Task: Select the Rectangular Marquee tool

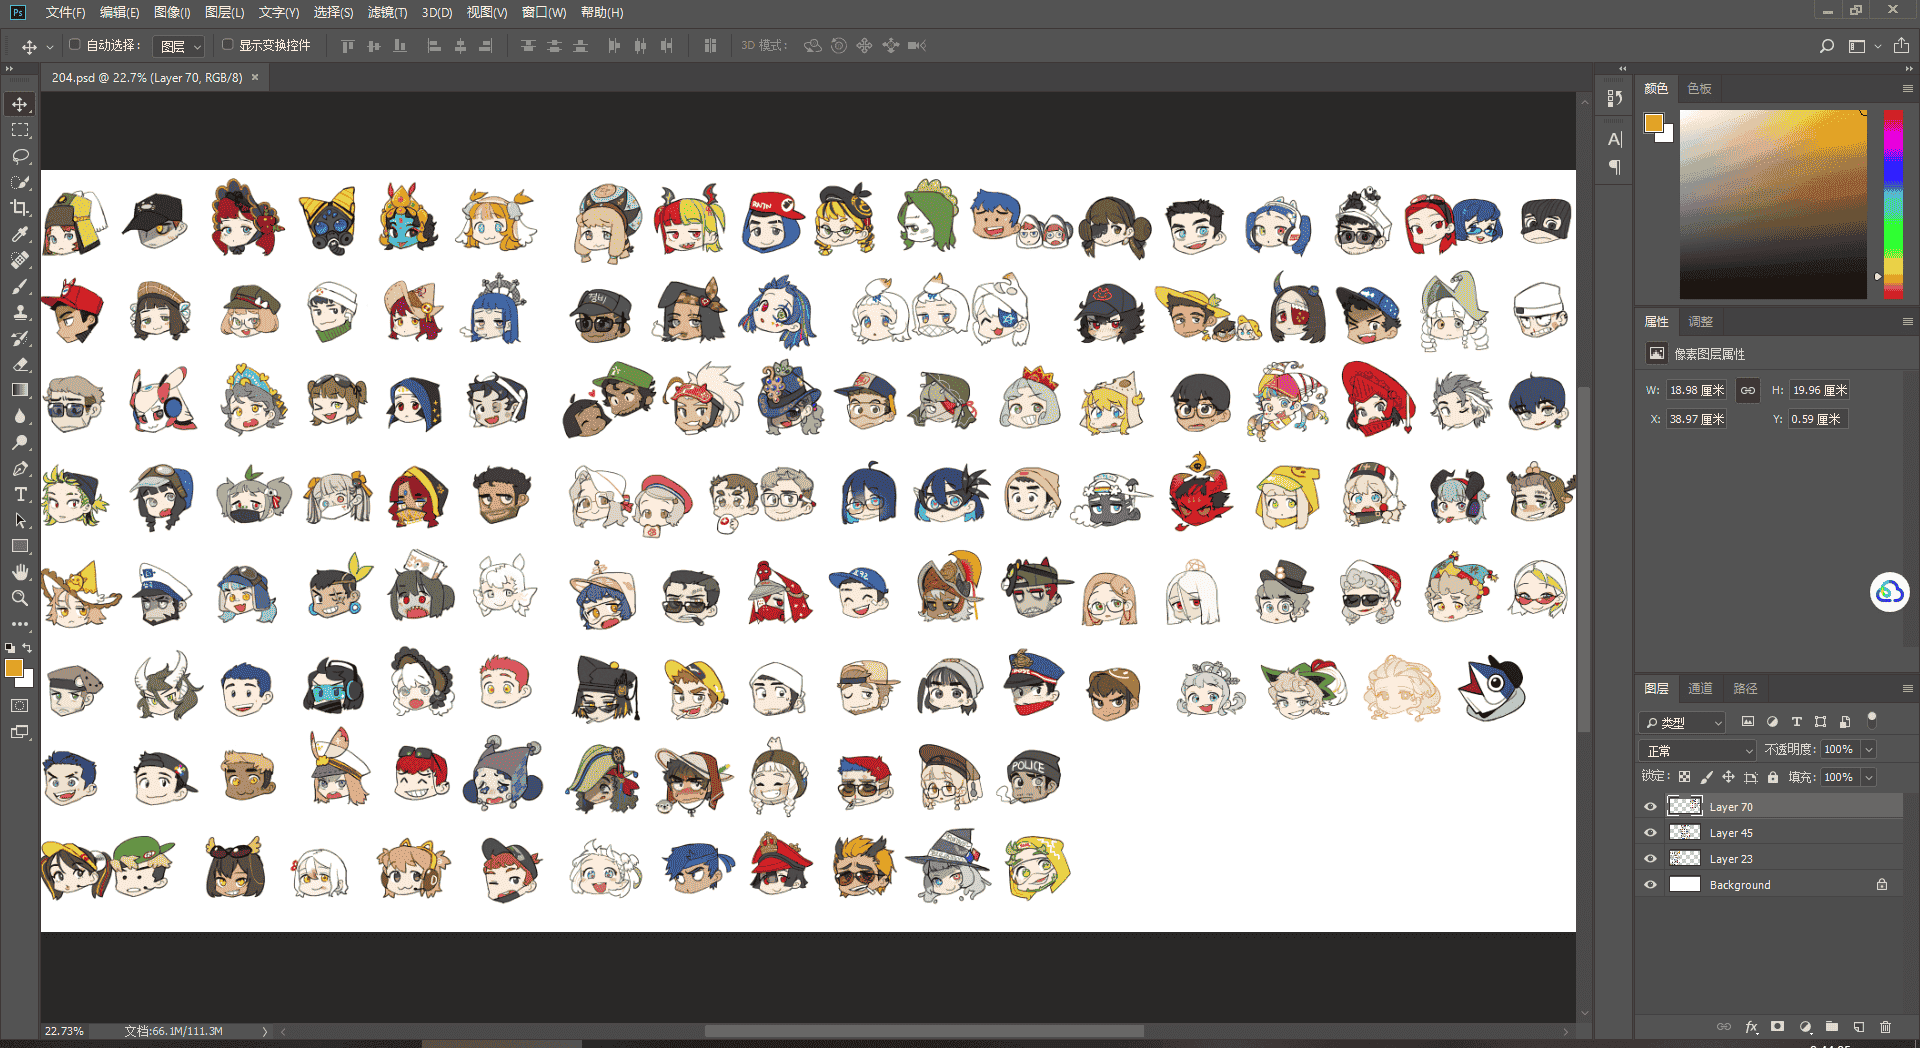Action: (x=20, y=130)
